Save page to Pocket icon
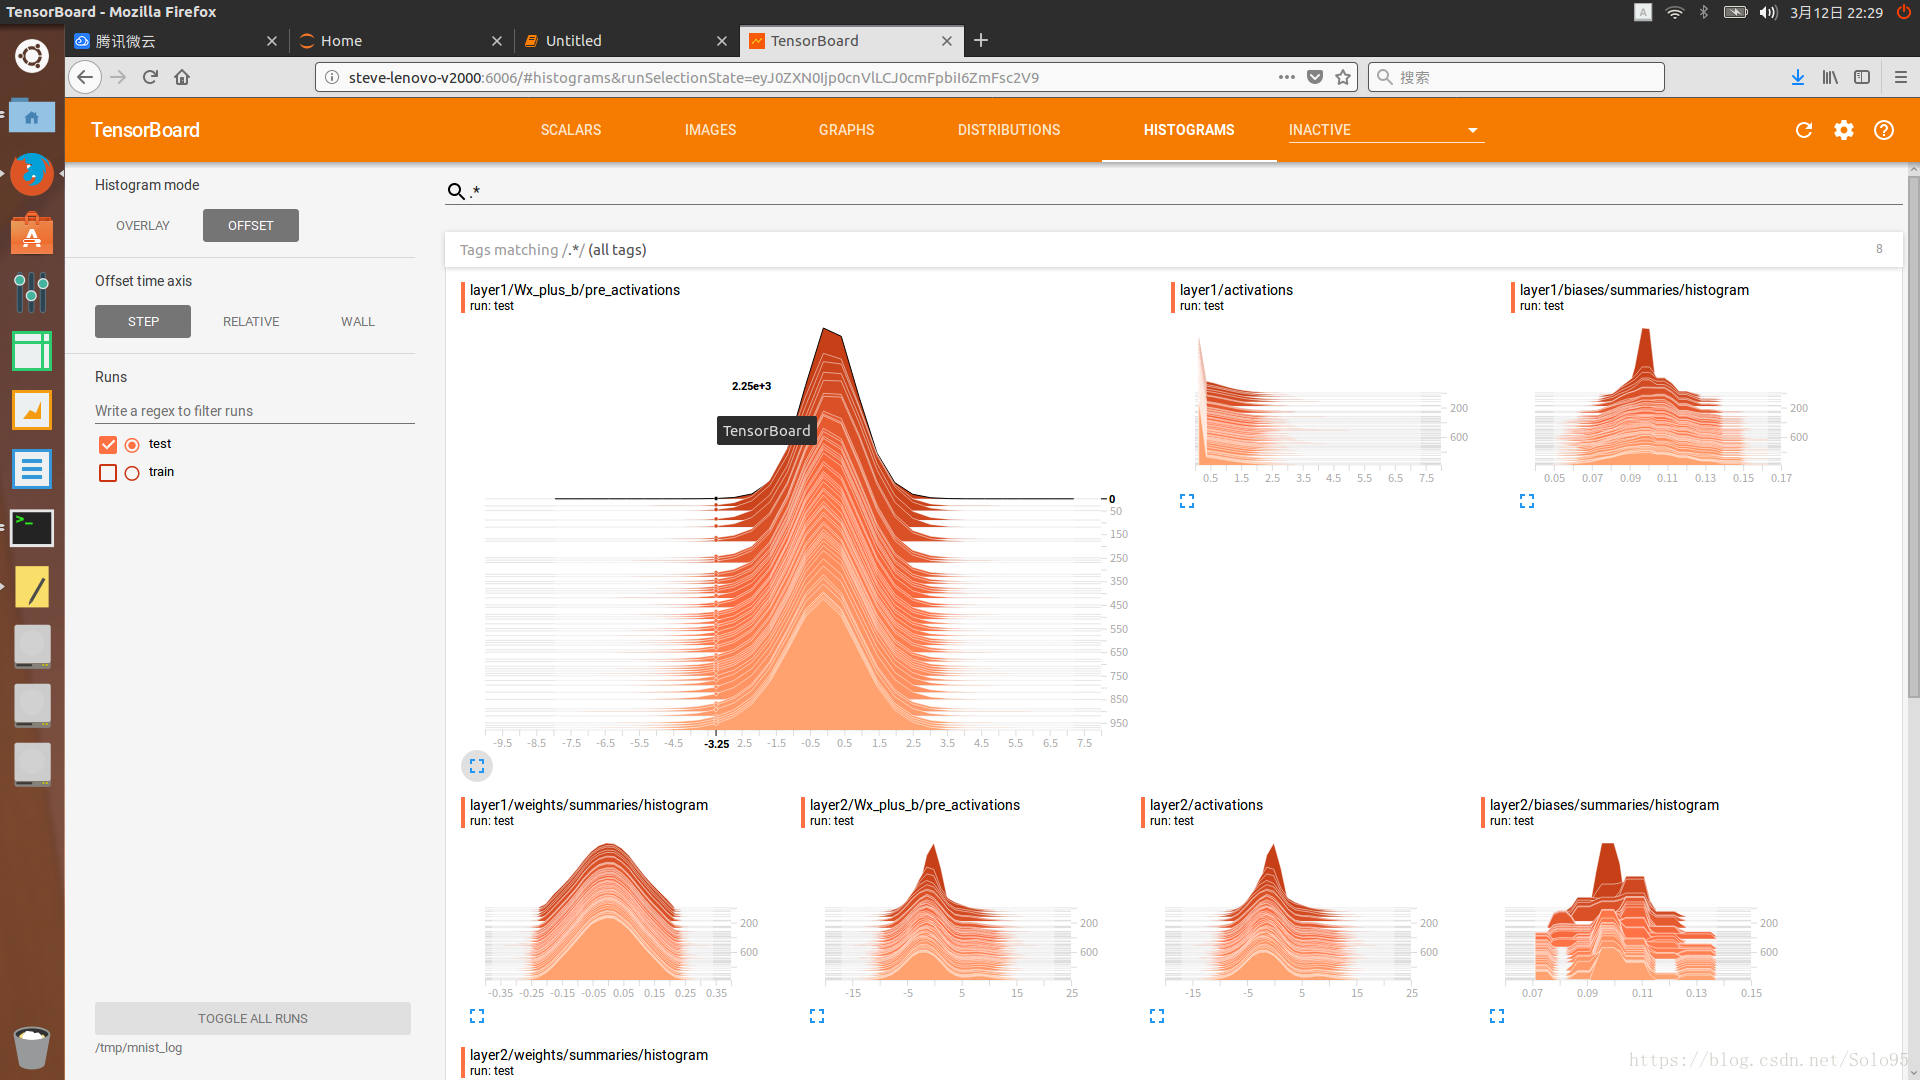1920x1080 pixels. click(x=1315, y=77)
